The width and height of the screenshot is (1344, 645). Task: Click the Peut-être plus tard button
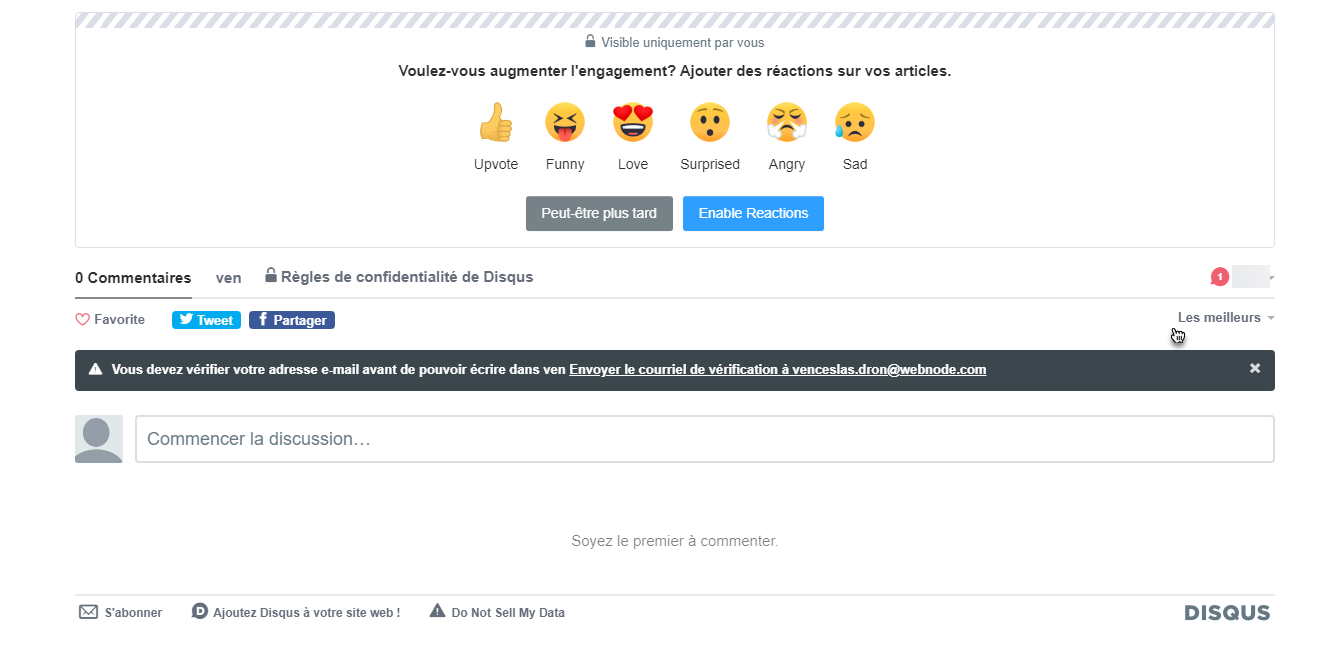point(599,214)
